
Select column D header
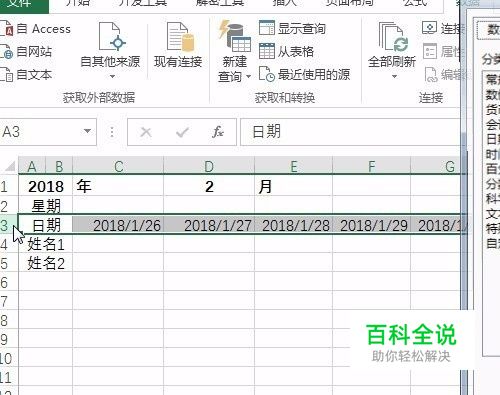click(209, 166)
